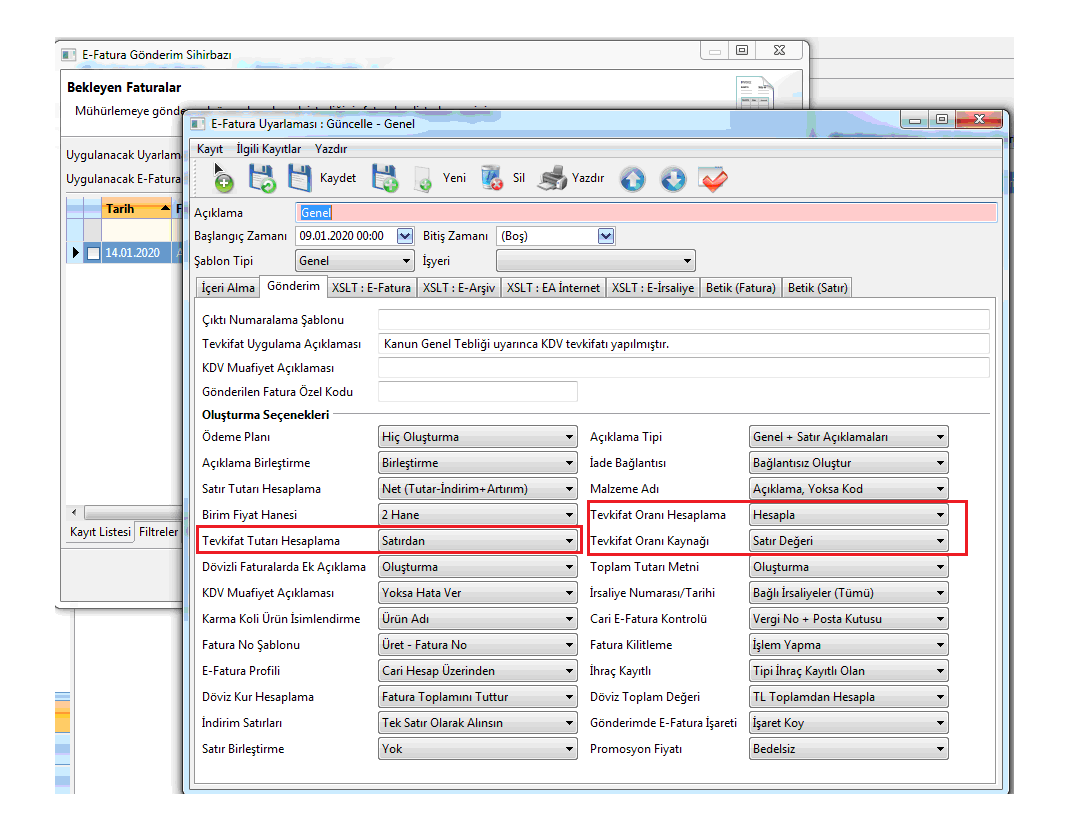Image resolution: width=1067 pixels, height=821 pixels.
Task: Click the save and refresh floppy icon
Action: tap(262, 179)
